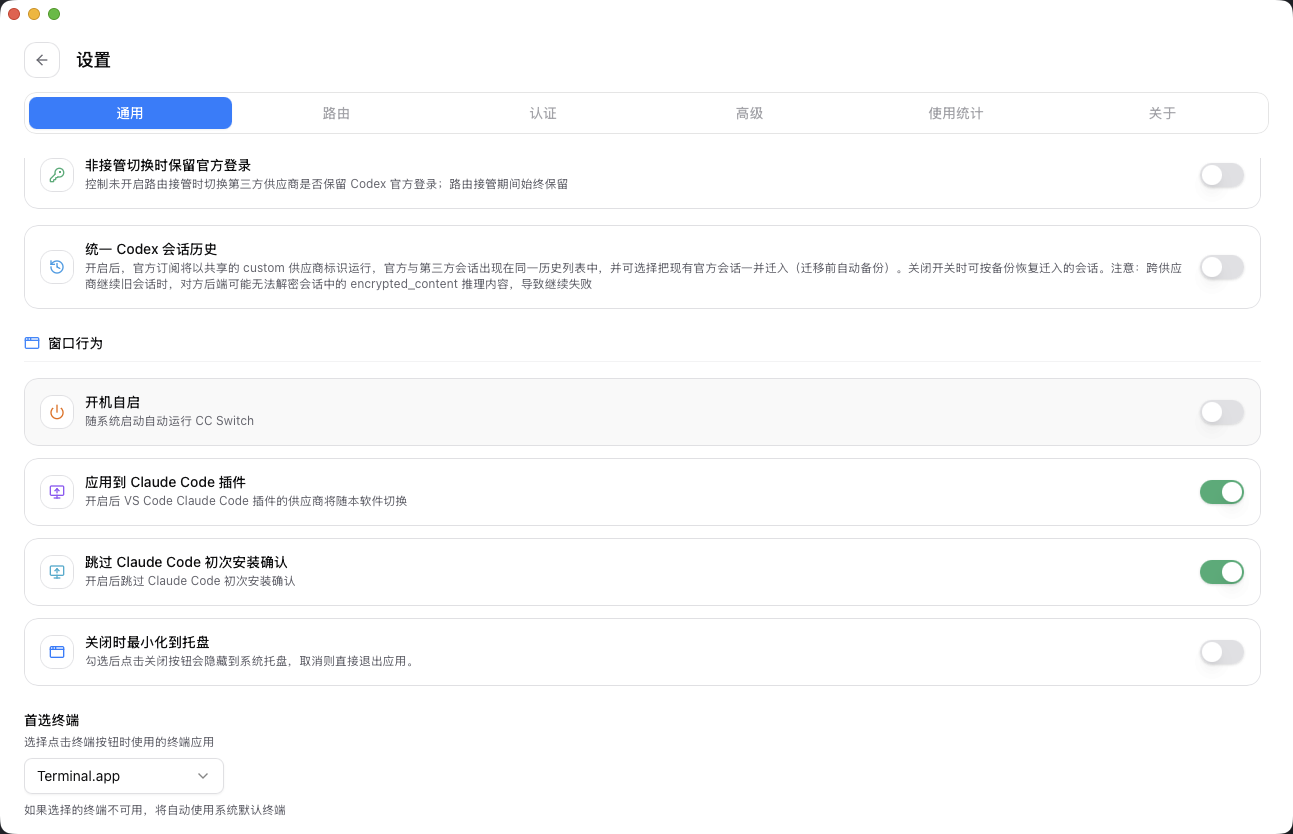The height and width of the screenshot is (834, 1293).
Task: Click the 窗口行为 section heading
Action: pos(75,343)
